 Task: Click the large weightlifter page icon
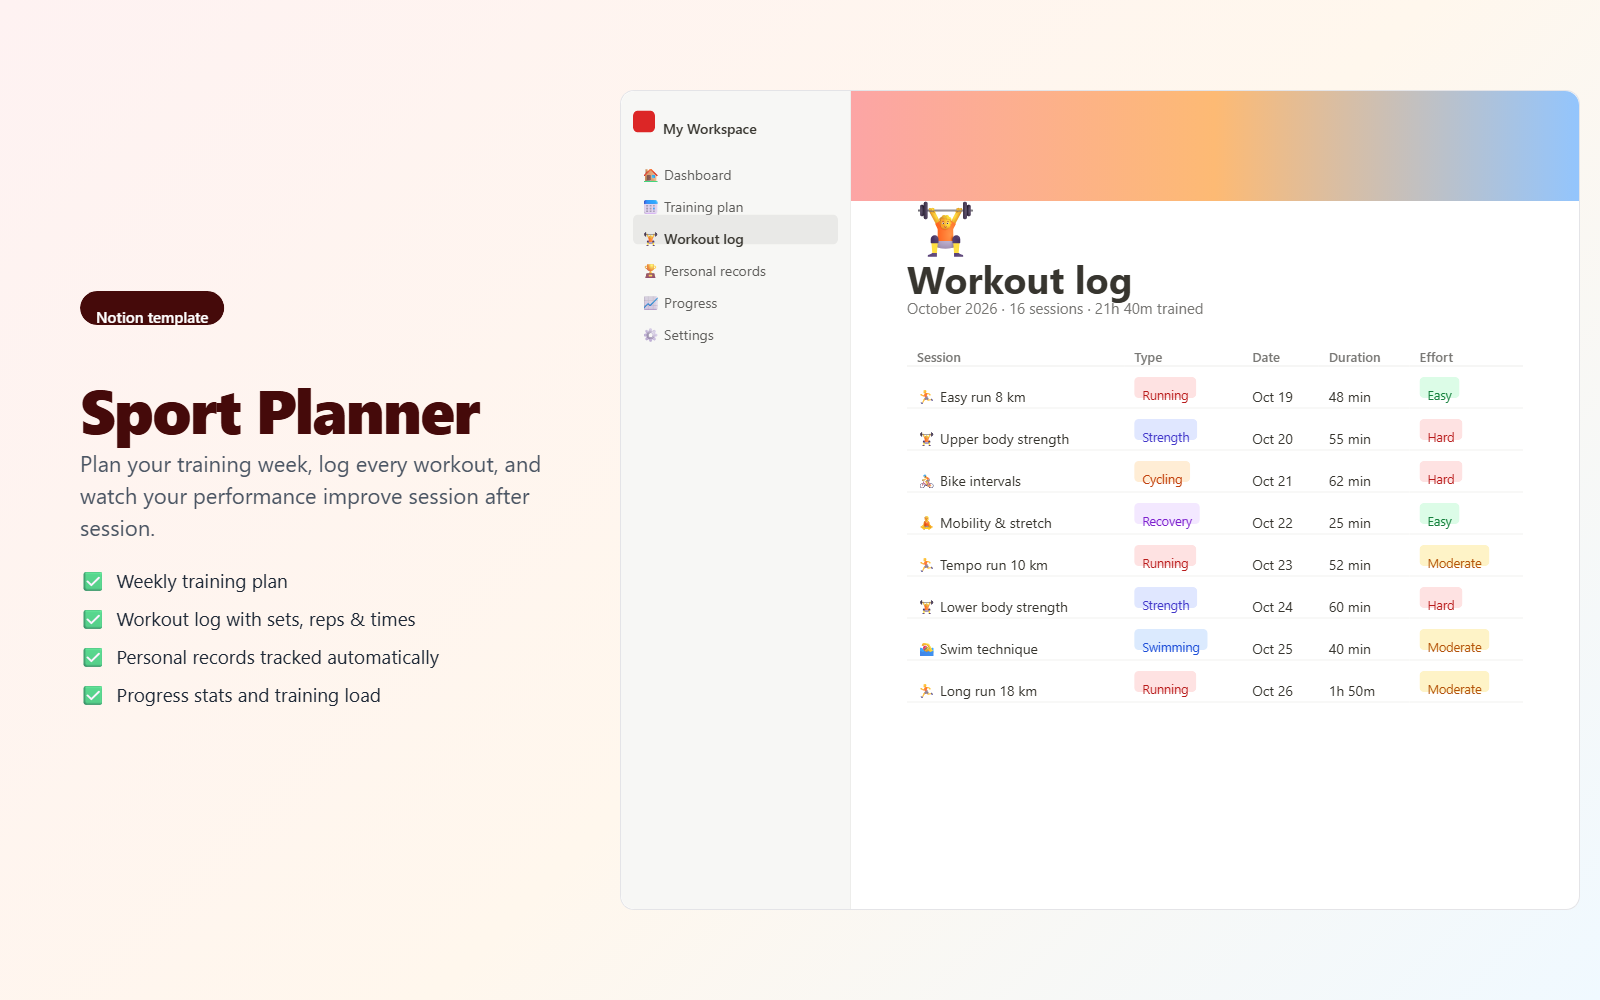point(945,229)
